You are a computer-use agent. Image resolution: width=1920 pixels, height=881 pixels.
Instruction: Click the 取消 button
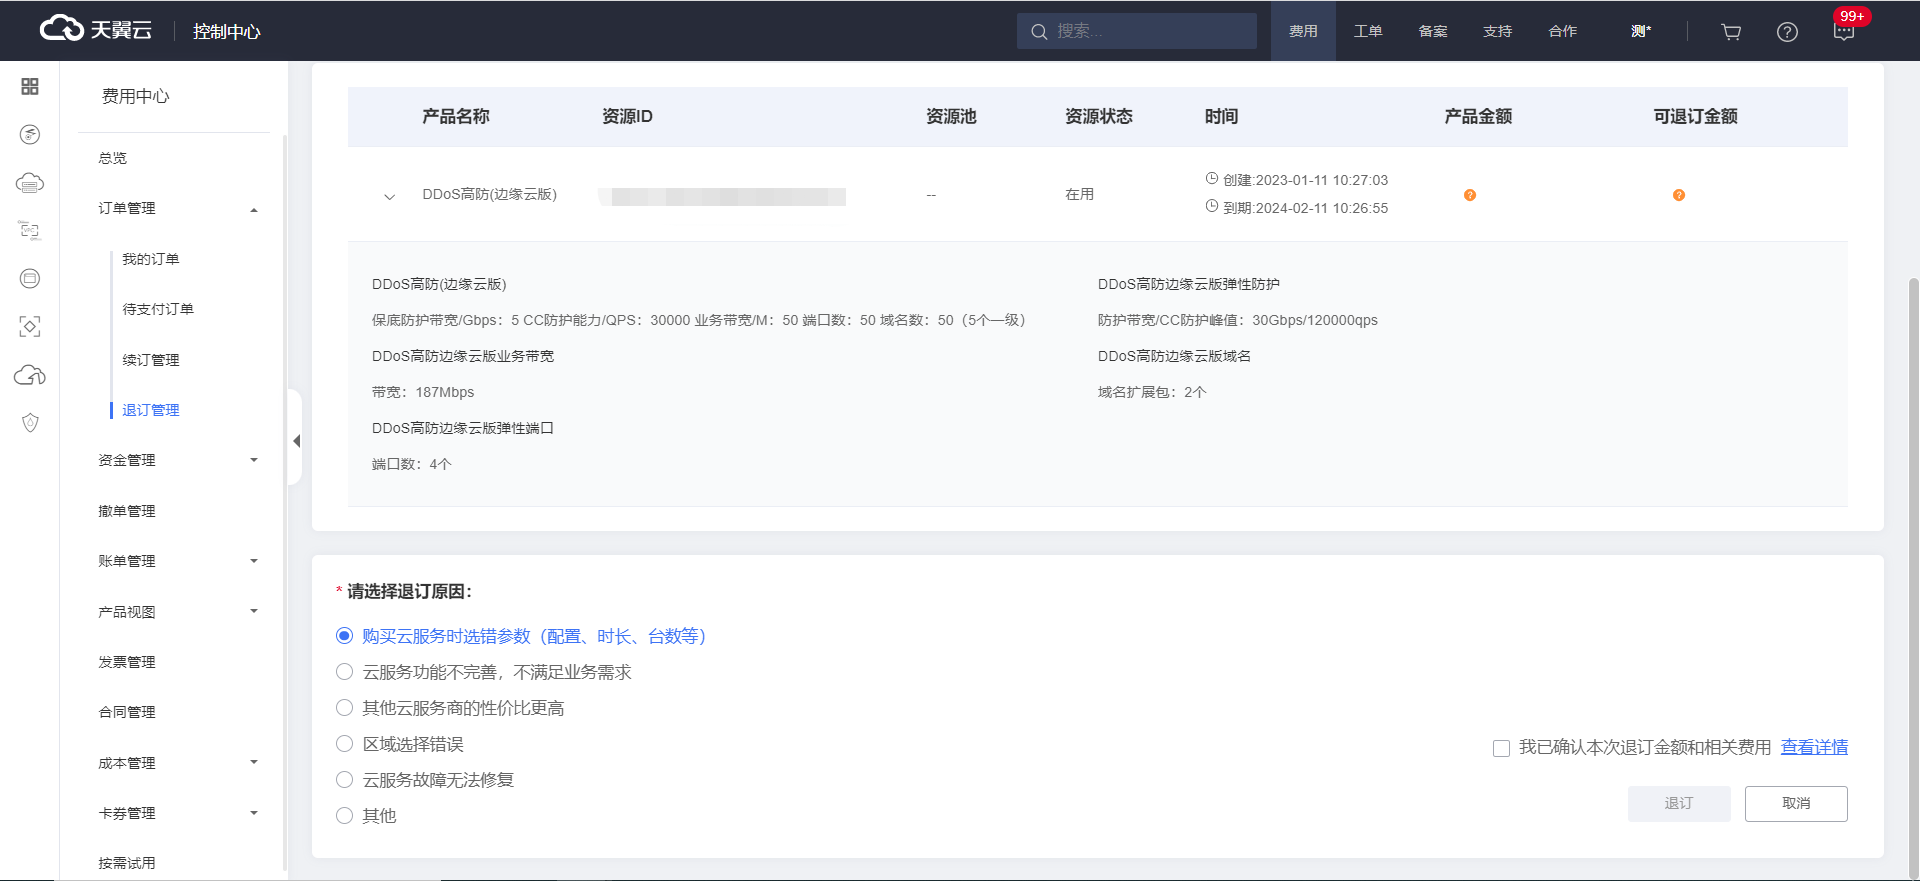[1796, 804]
